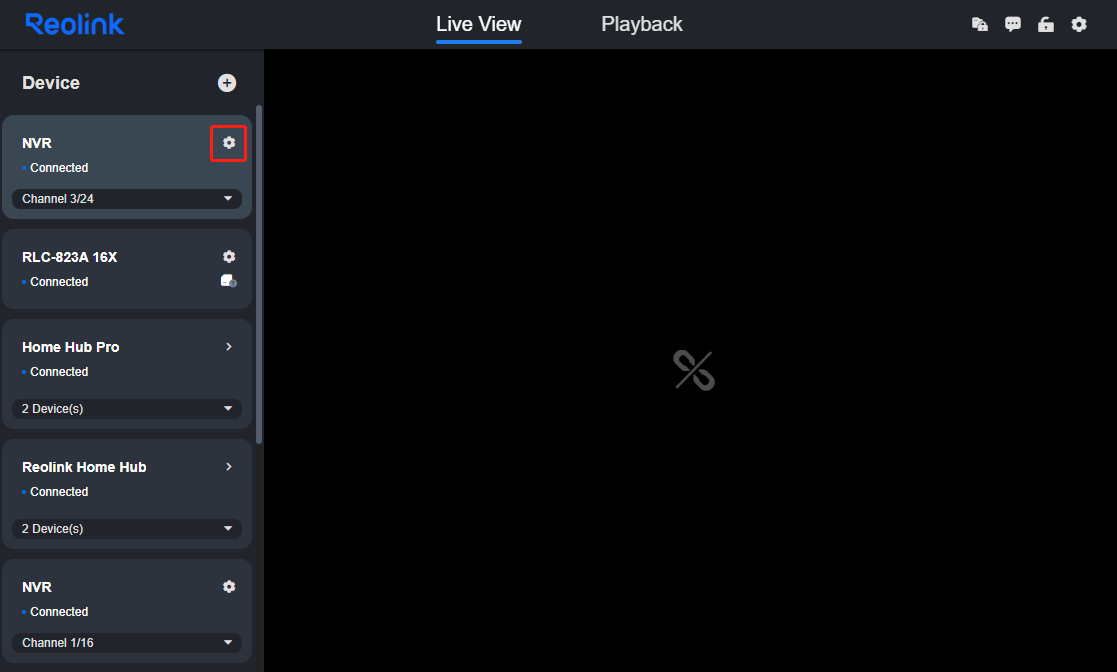
Task: Expand the Home Hub Pro 2 Device(s) dropdown
Action: click(x=127, y=408)
